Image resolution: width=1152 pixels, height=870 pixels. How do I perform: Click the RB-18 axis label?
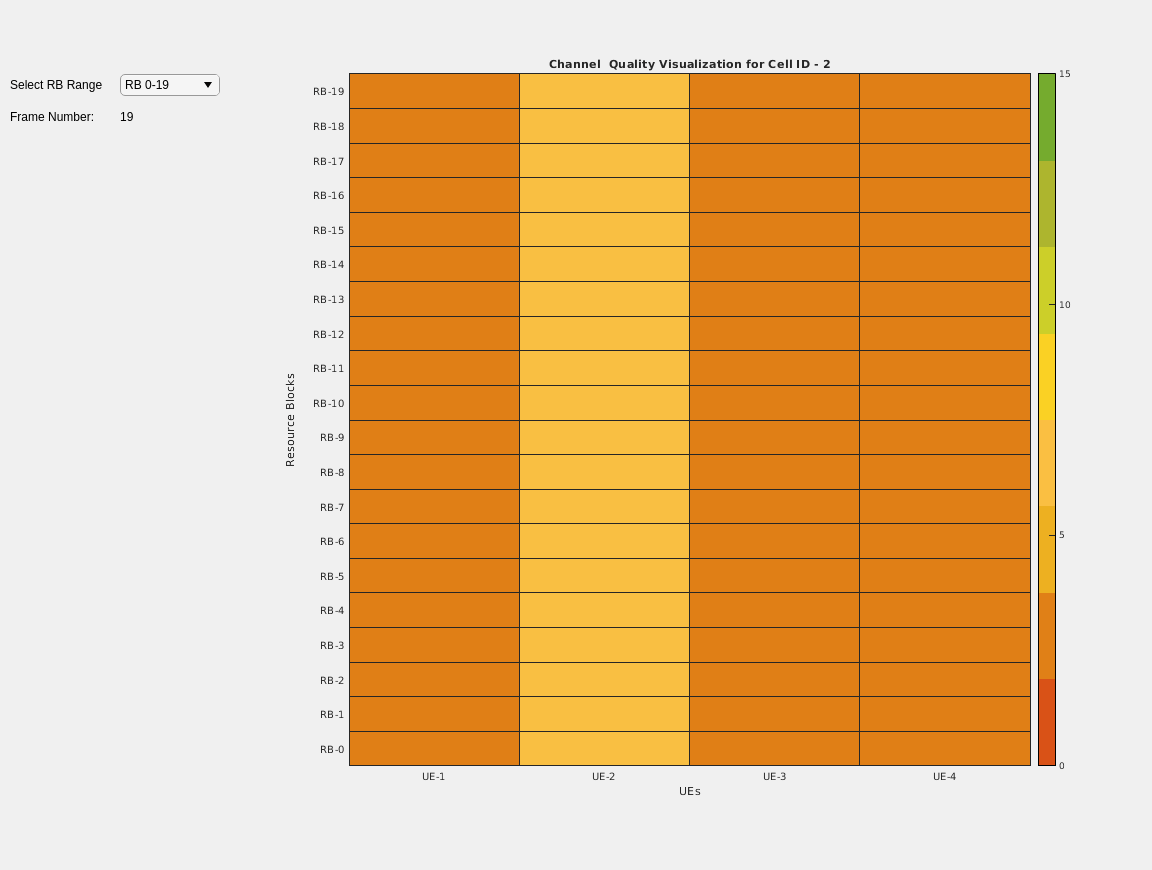pyautogui.click(x=328, y=126)
